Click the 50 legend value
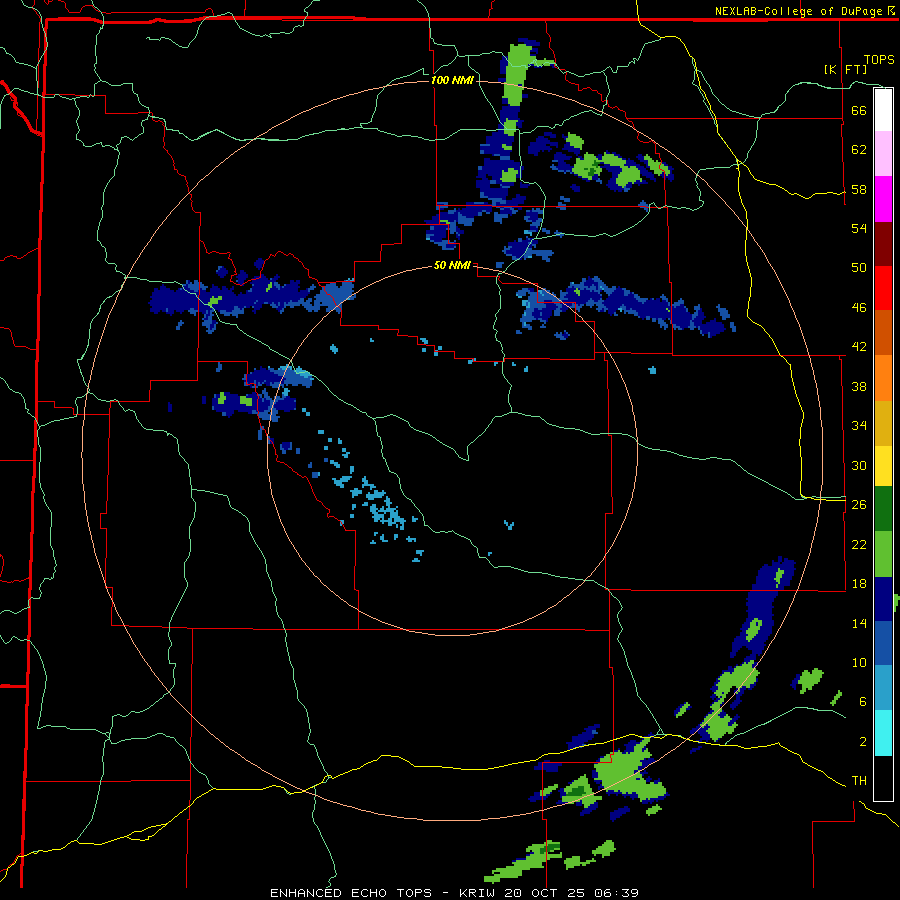900x900 pixels. click(859, 268)
